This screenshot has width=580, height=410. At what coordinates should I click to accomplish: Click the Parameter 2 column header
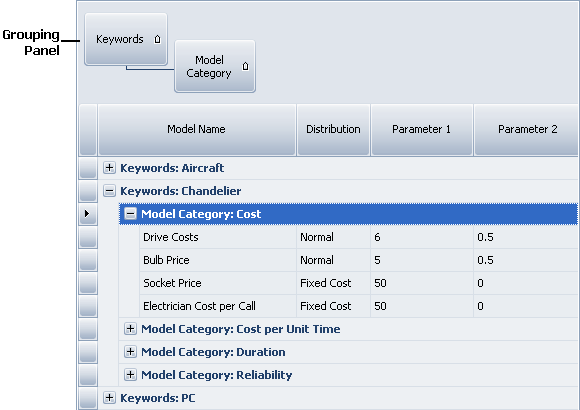[x=527, y=130]
